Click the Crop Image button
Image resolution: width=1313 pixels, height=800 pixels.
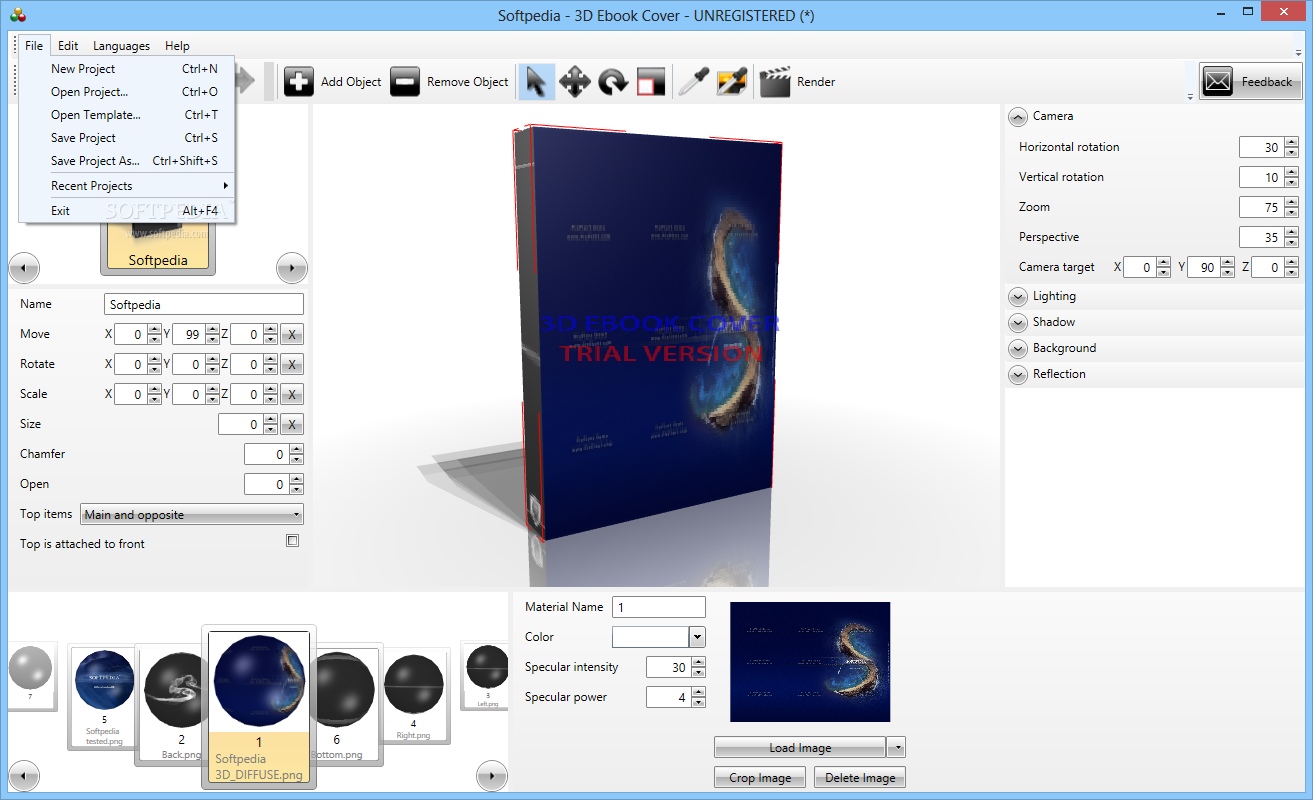pyautogui.click(x=760, y=778)
